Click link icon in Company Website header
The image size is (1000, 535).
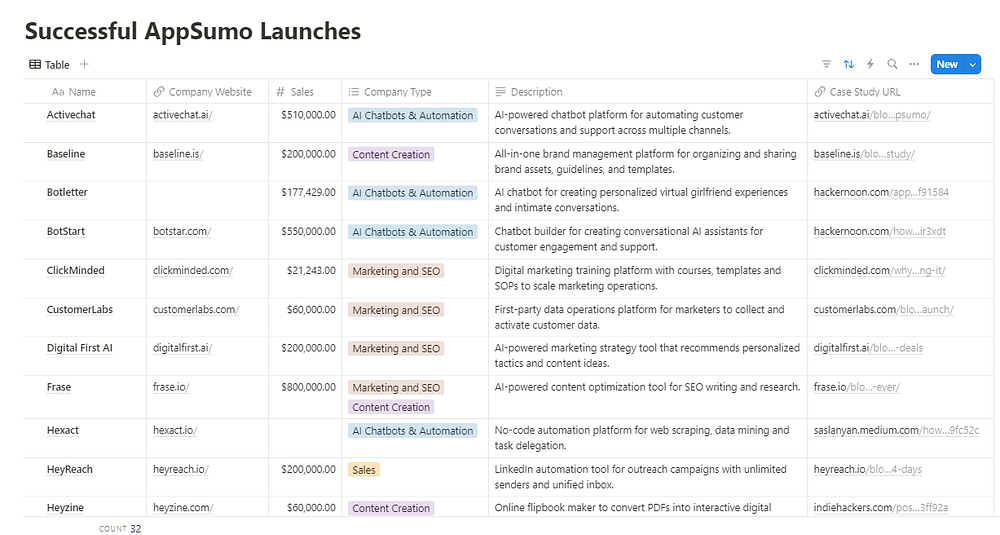(159, 92)
